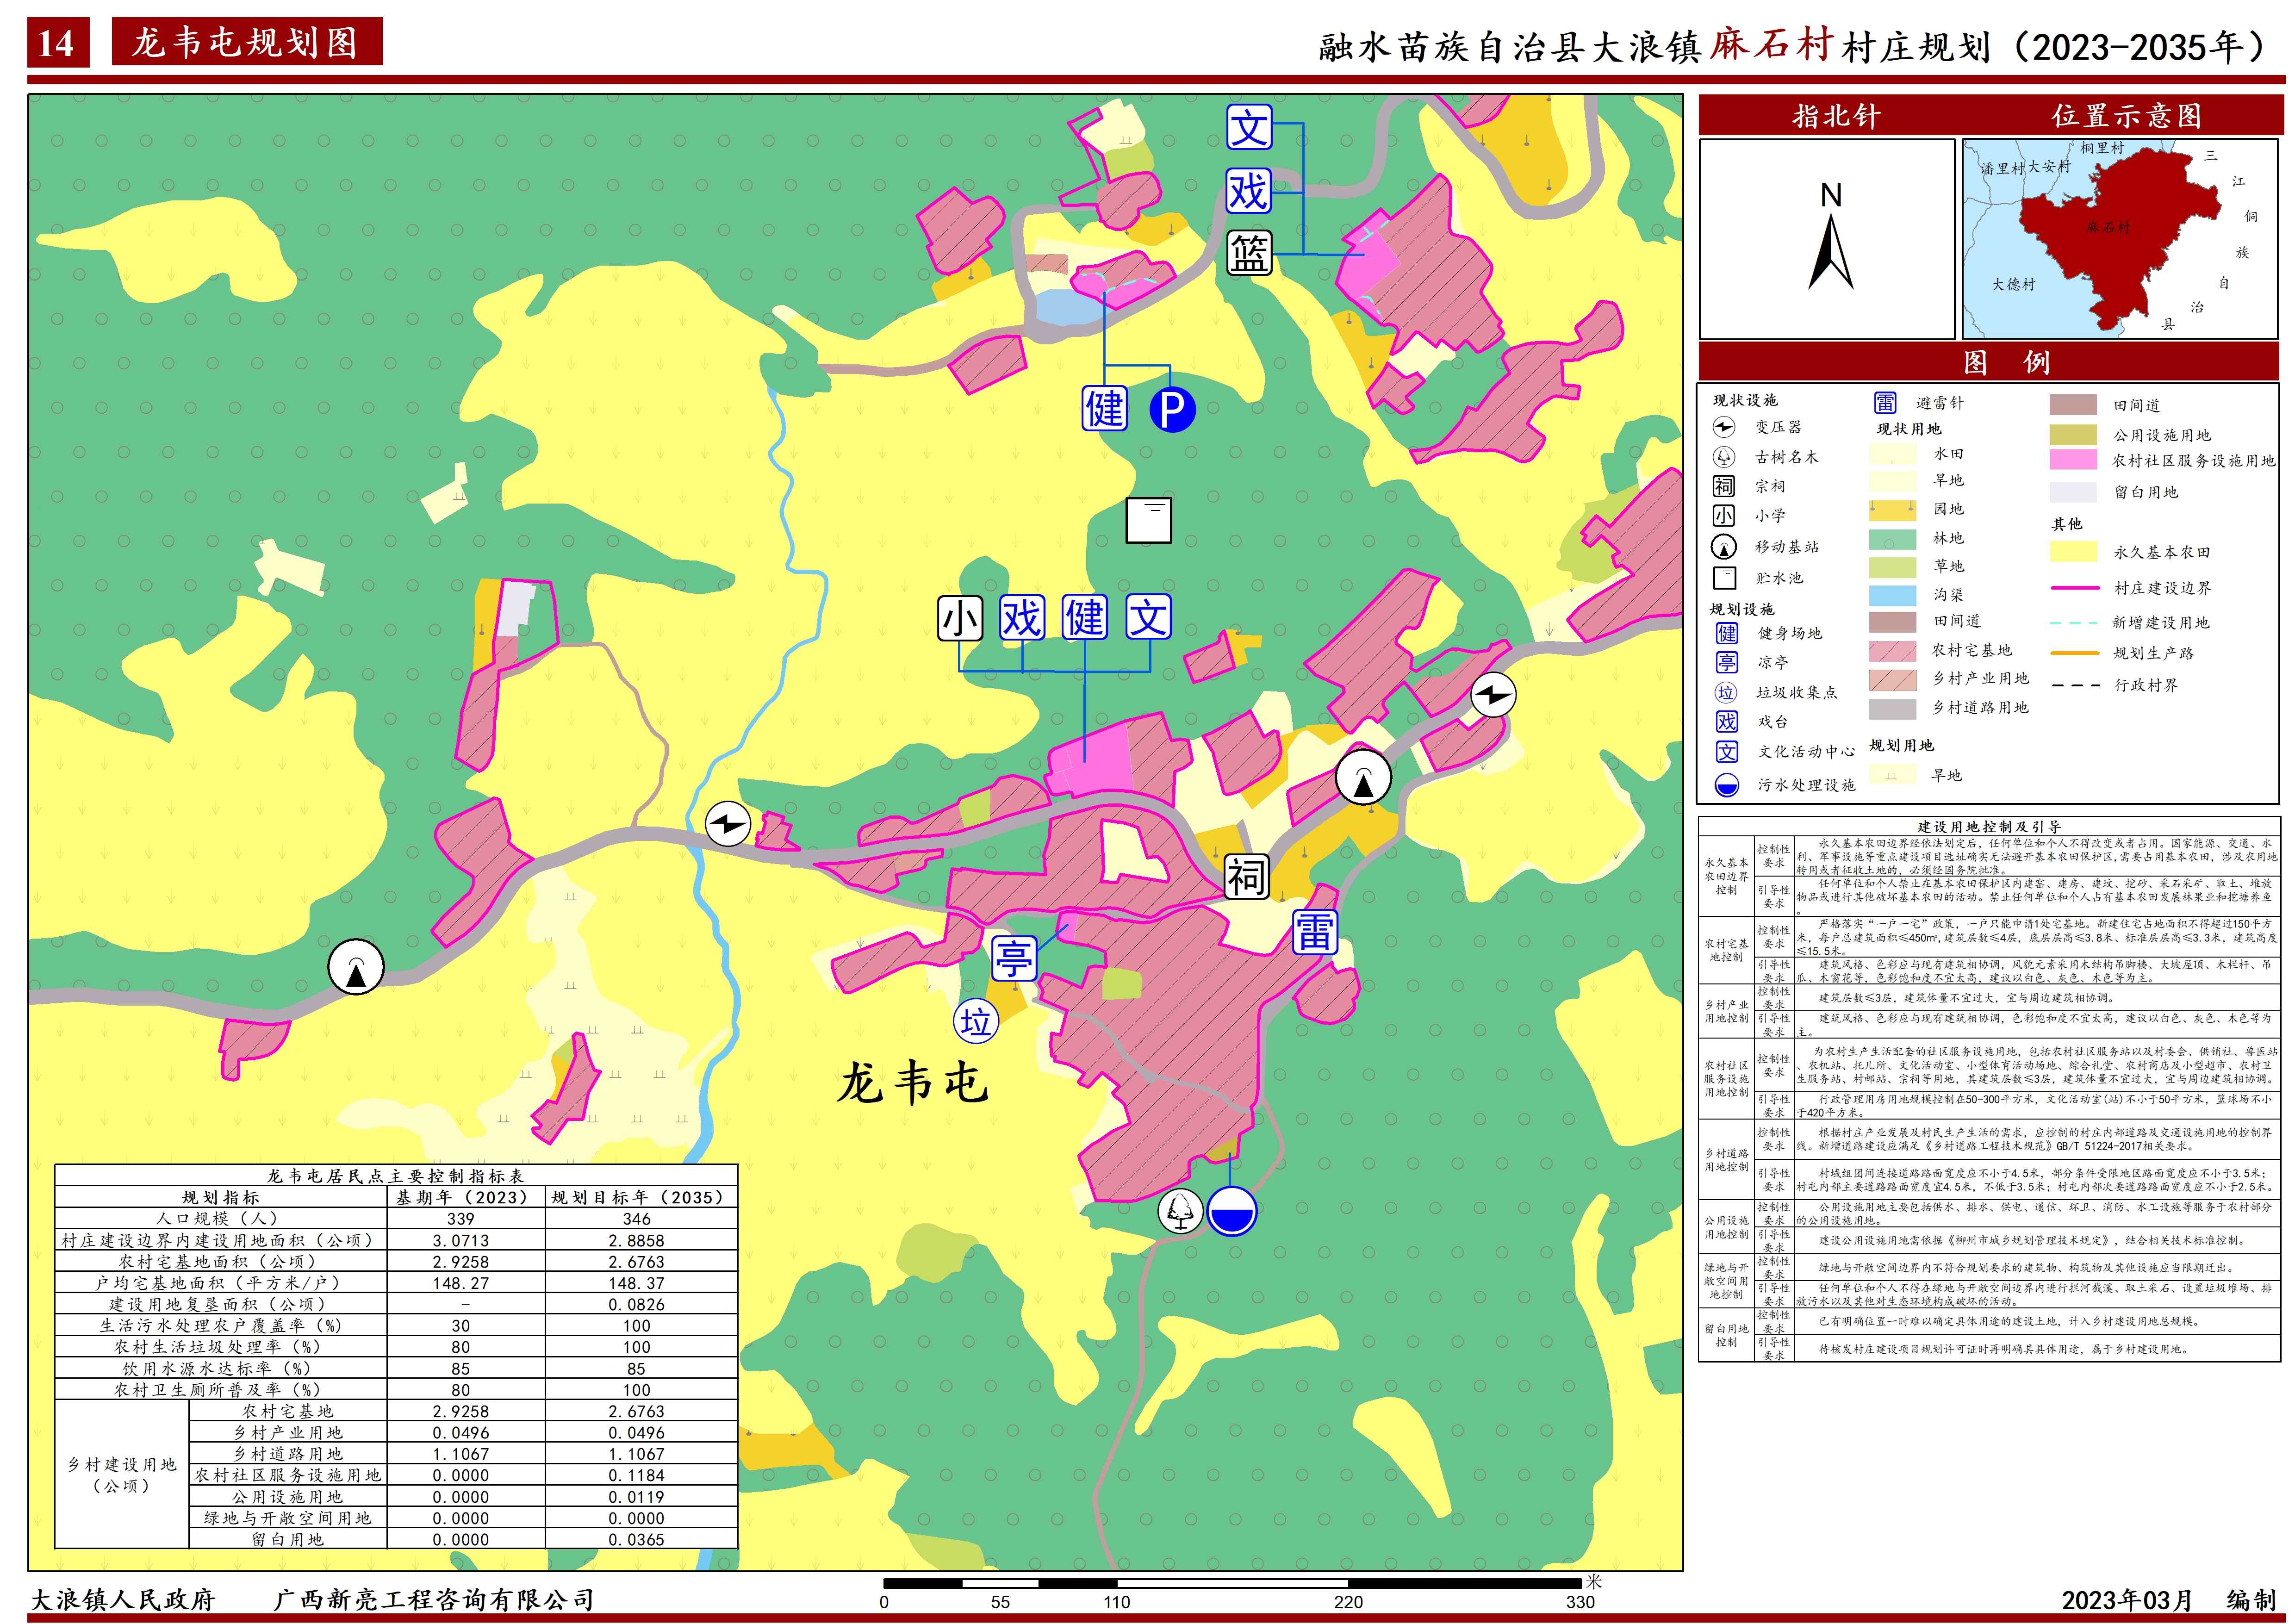Select the 祠 ancestral hall marker on map
2295x1624 pixels.
coord(1247,877)
